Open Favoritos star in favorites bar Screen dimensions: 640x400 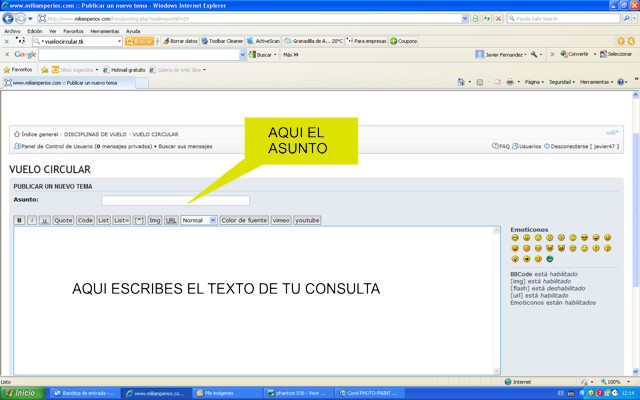tap(20, 69)
